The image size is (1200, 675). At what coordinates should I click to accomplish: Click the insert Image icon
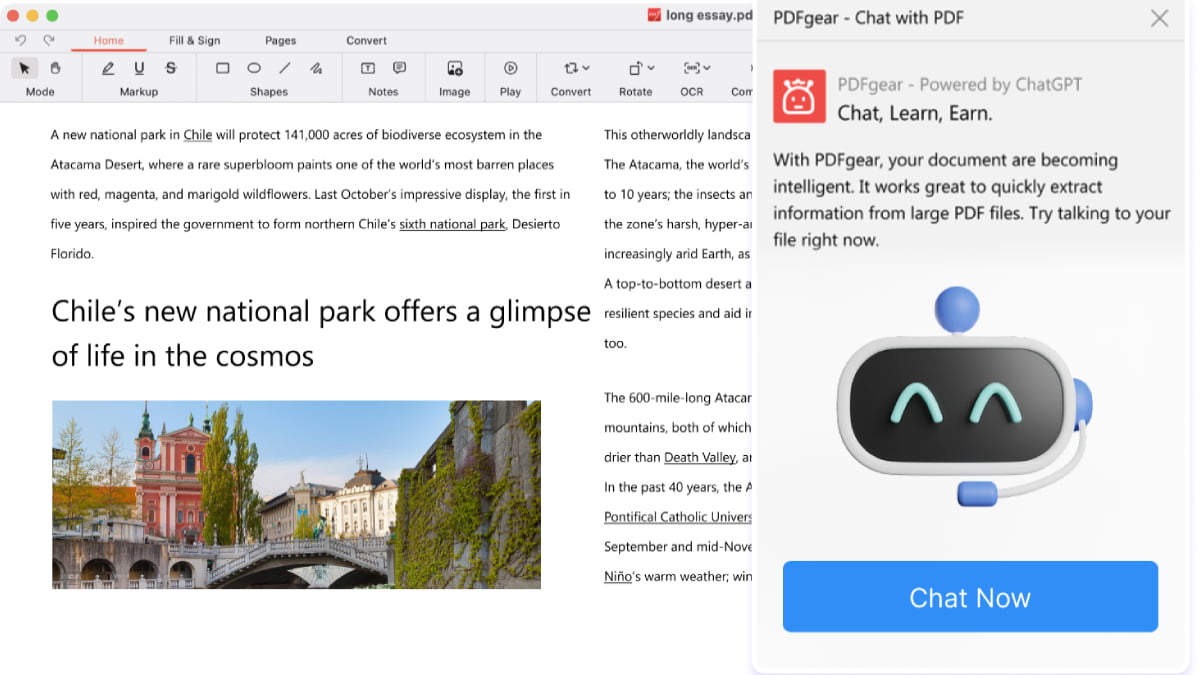(x=455, y=68)
